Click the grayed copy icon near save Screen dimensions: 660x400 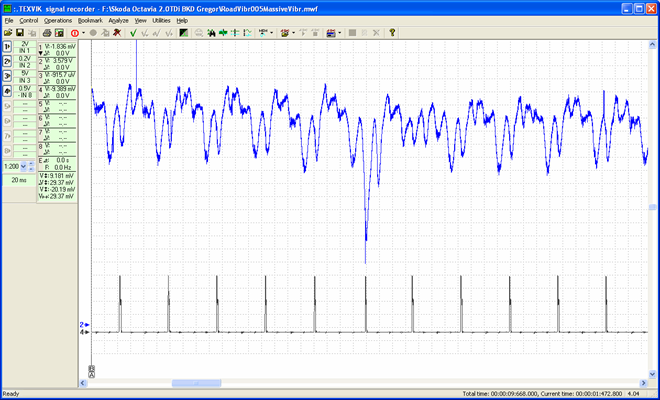tap(32, 33)
